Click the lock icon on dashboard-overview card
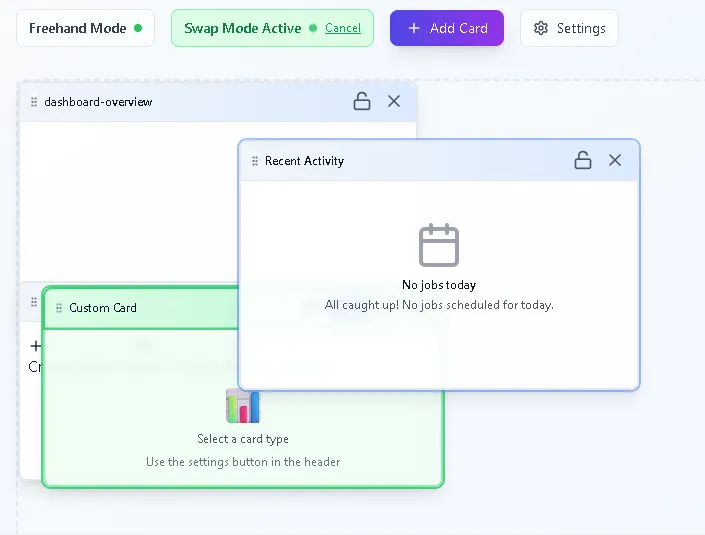The image size is (705, 535). click(x=362, y=101)
